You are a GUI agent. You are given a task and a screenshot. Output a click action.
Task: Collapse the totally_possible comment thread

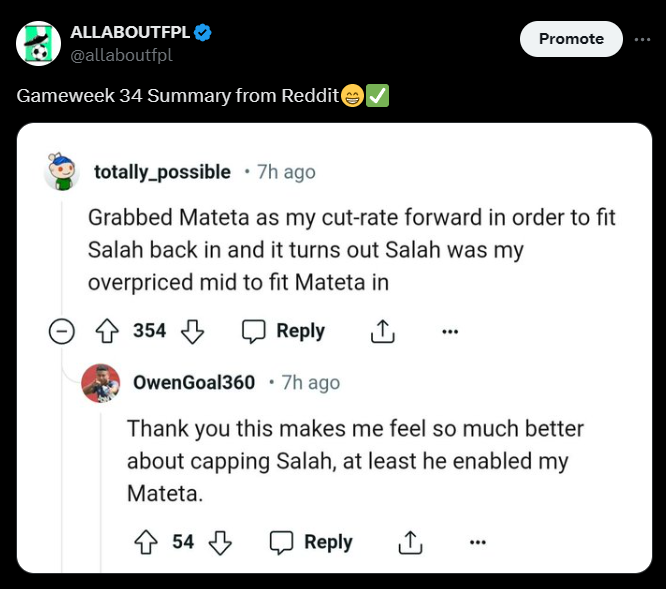[62, 331]
